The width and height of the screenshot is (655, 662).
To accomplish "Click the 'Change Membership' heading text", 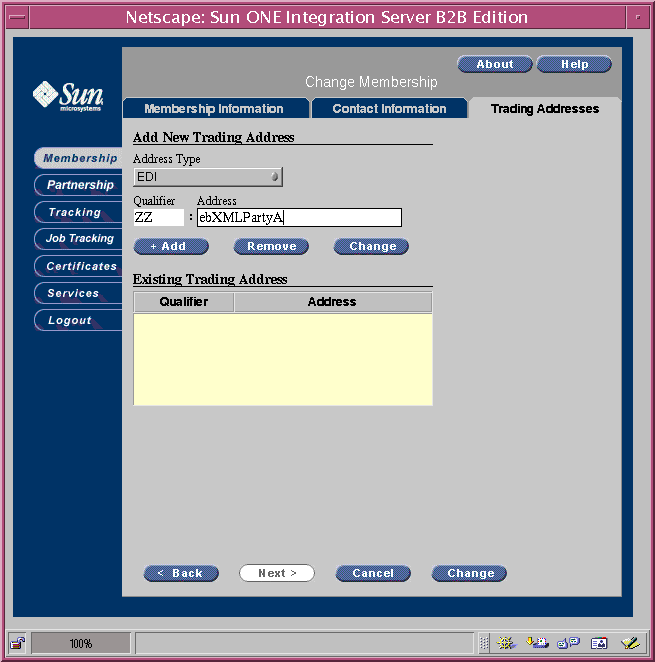I will (371, 82).
